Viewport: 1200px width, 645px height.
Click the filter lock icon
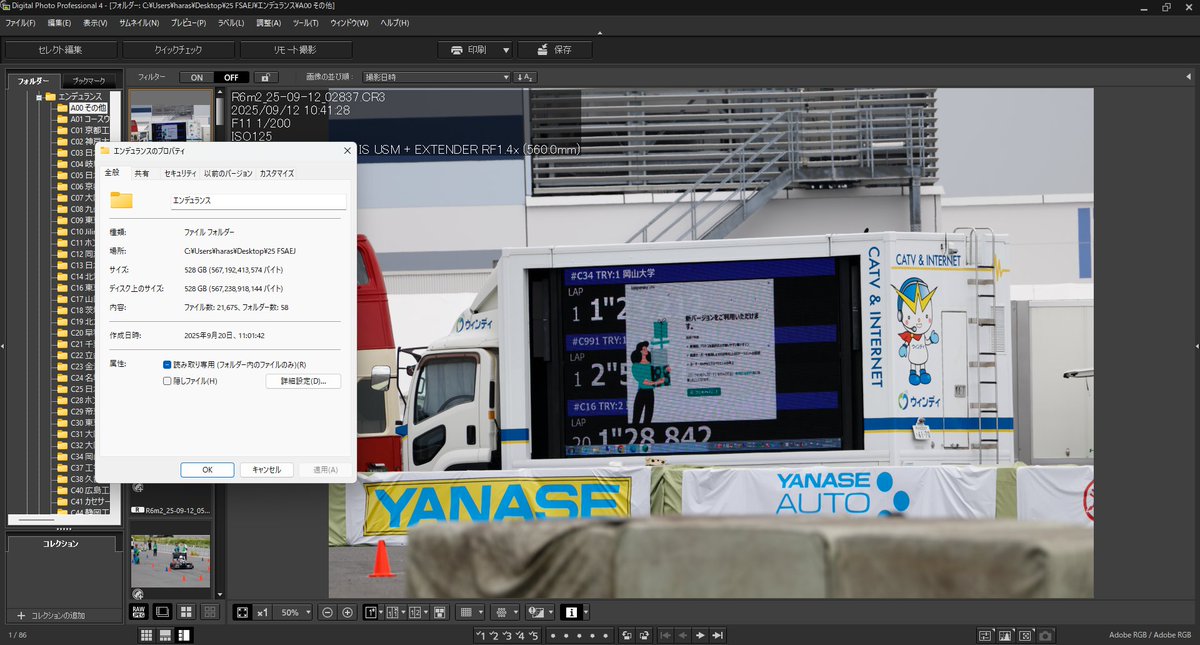(x=264, y=77)
